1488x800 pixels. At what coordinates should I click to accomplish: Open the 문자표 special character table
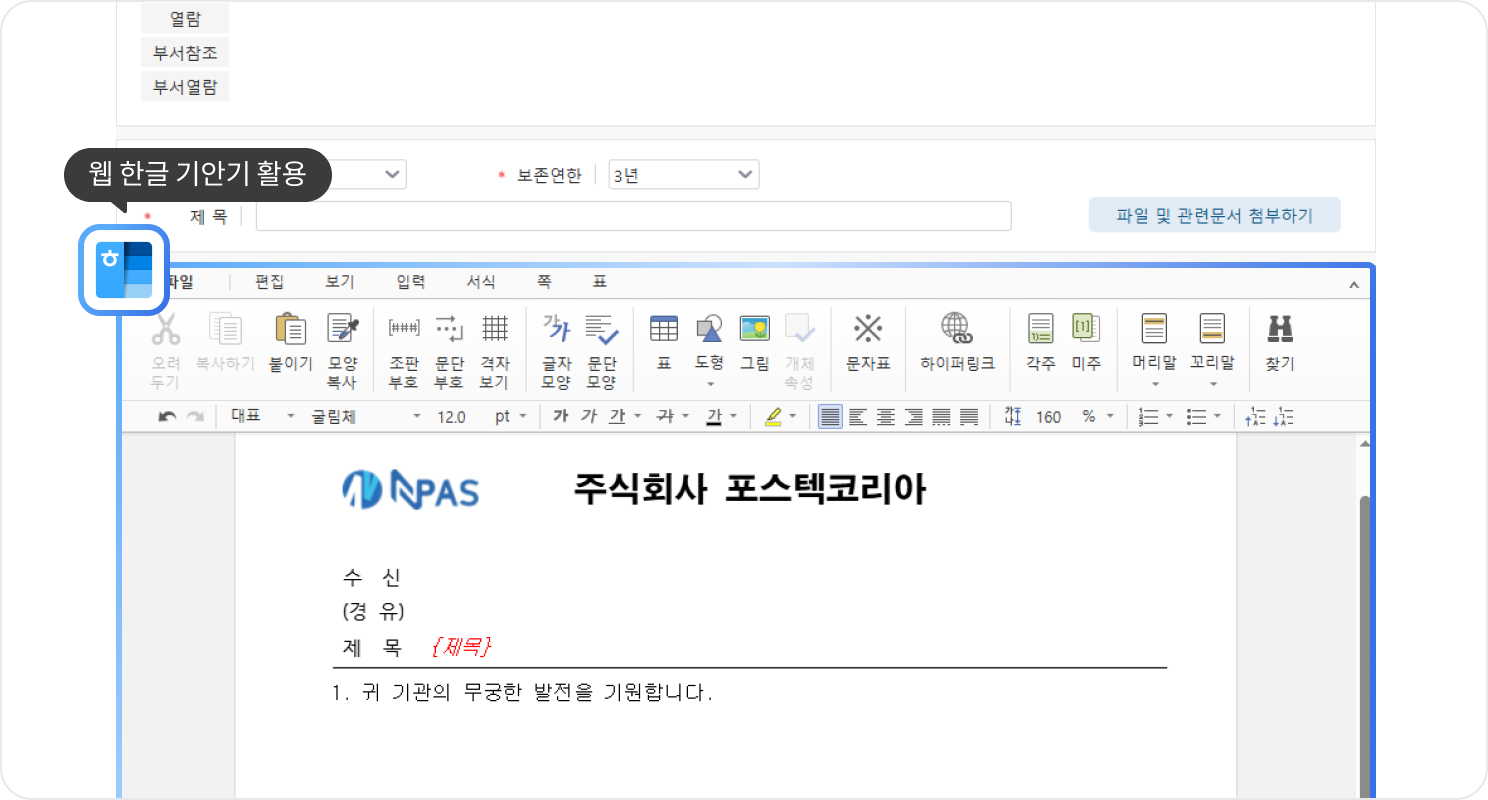coord(867,343)
